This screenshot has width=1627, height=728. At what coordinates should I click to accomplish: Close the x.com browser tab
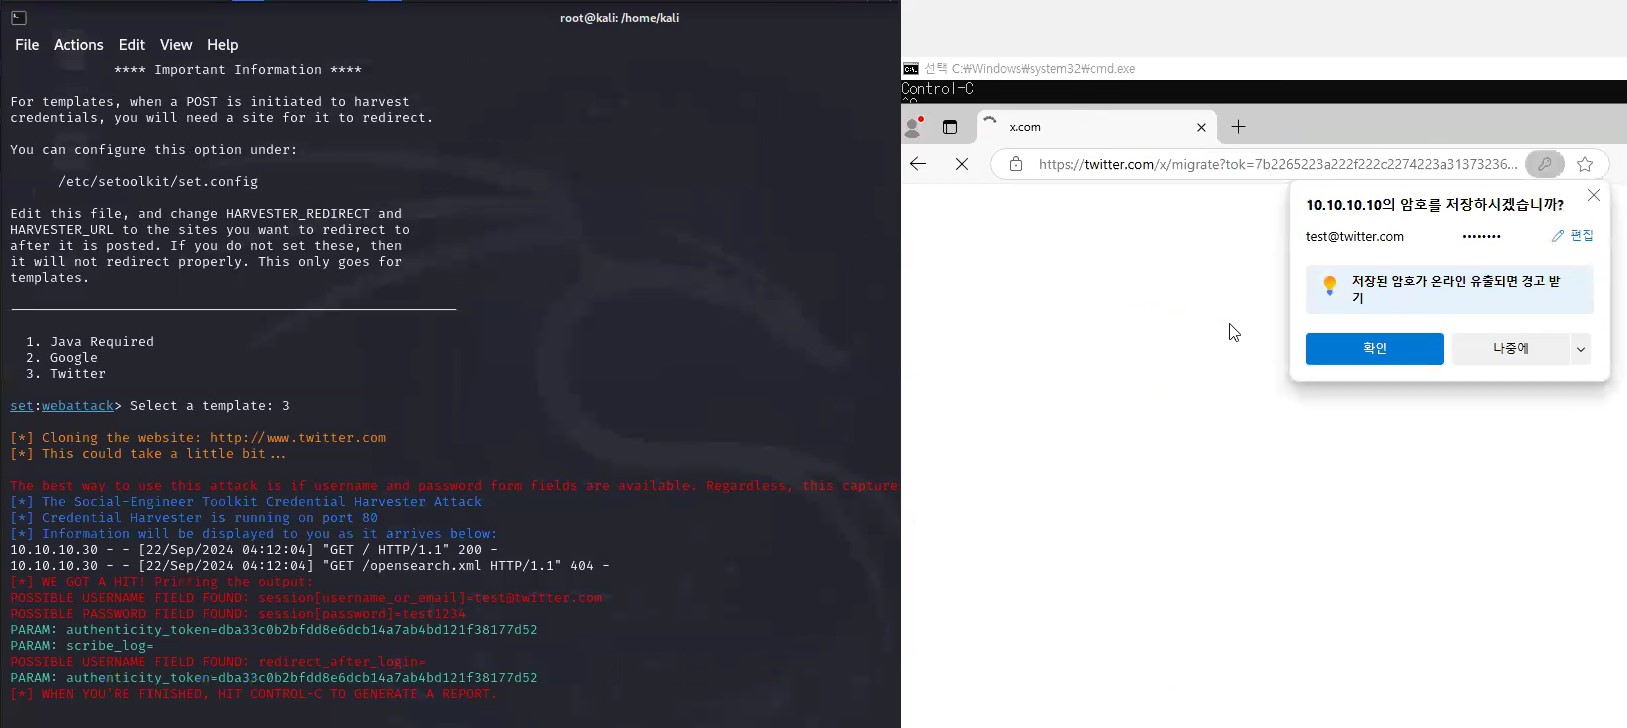pos(1201,127)
